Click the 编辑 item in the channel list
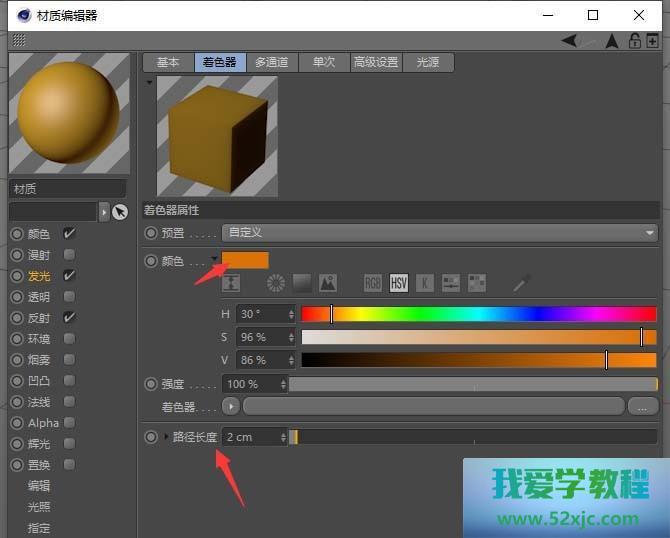 pos(39,486)
